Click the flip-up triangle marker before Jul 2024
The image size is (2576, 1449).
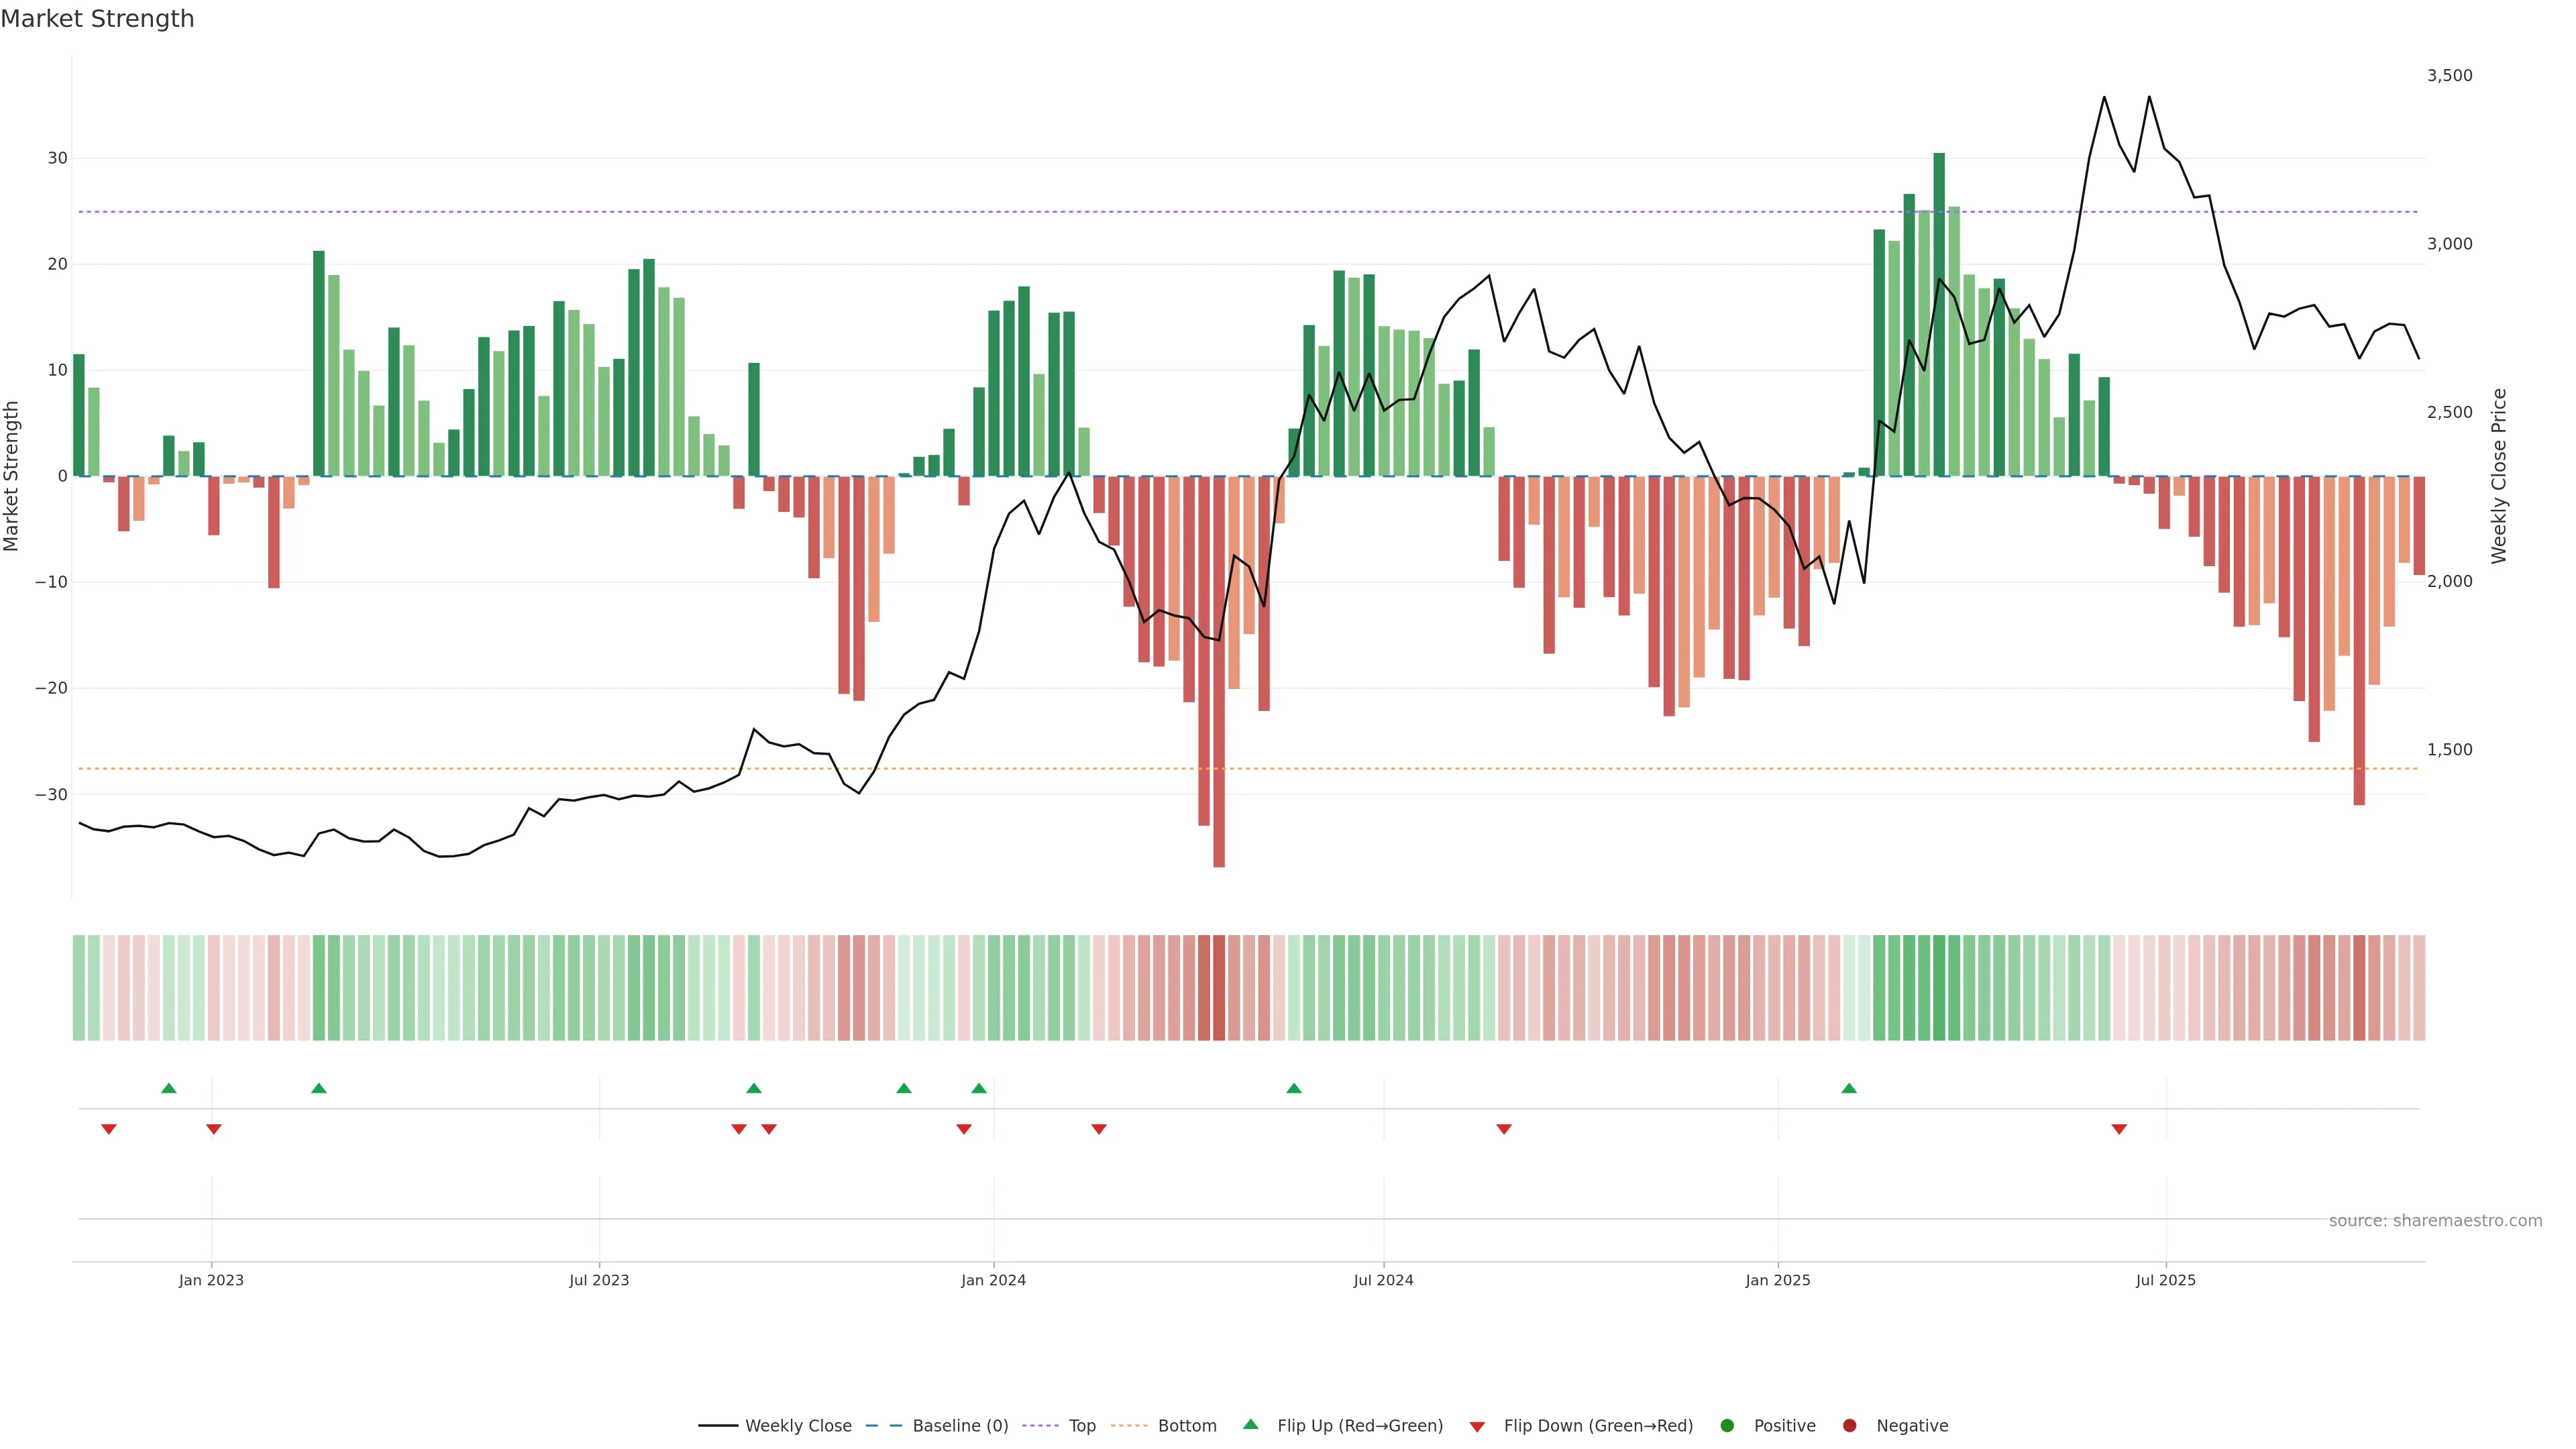(x=1294, y=1088)
